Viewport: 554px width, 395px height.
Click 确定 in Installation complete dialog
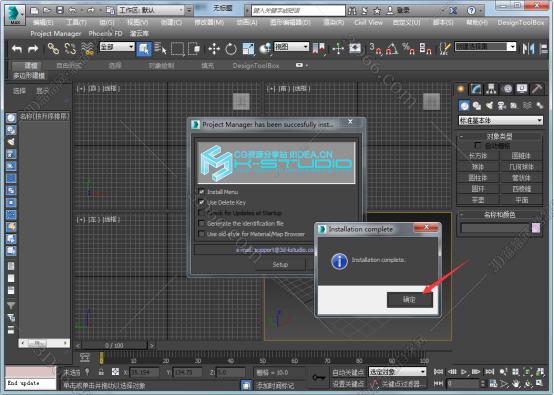(x=409, y=300)
